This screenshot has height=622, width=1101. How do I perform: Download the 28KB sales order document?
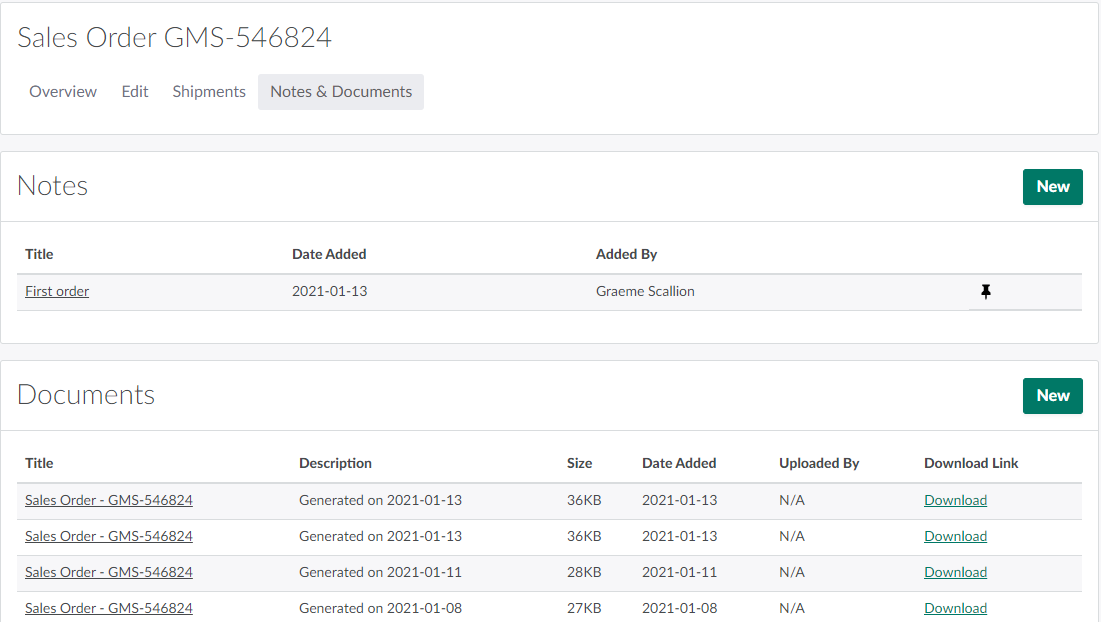pyautogui.click(x=955, y=572)
